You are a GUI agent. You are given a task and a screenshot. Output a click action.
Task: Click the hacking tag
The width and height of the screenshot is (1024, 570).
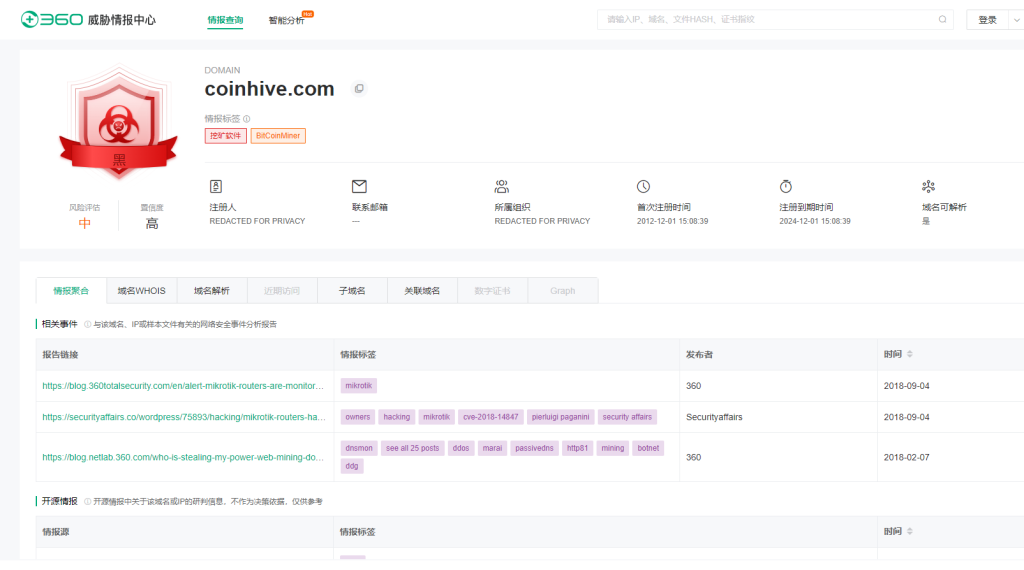[396, 417]
